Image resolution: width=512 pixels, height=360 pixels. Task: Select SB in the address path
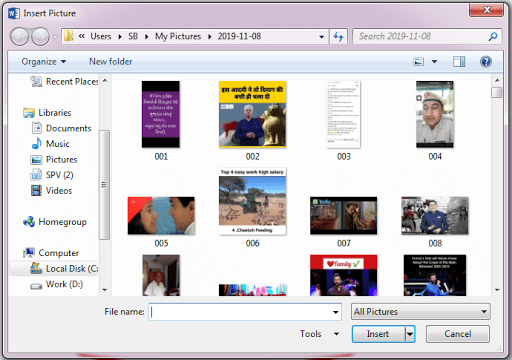(x=133, y=36)
